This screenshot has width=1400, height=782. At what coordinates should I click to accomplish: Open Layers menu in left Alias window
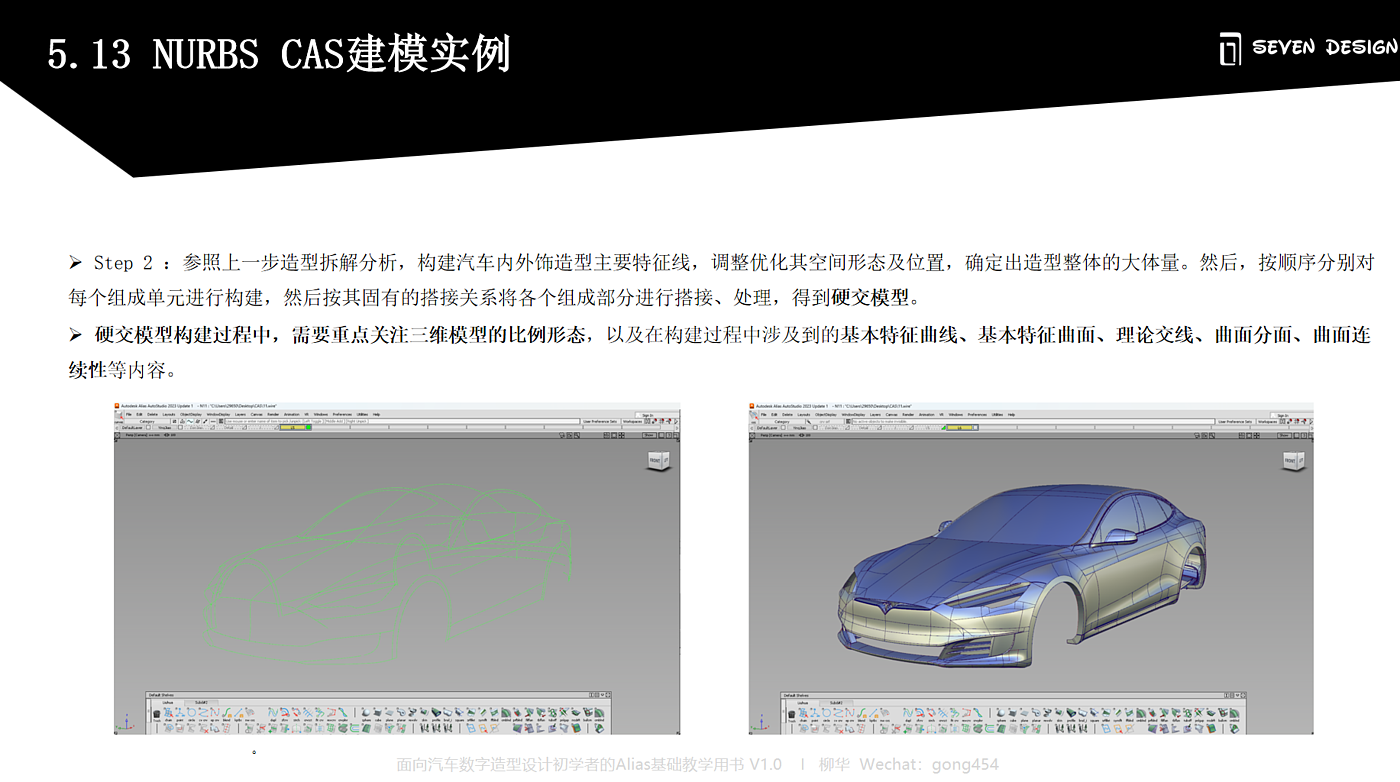click(x=240, y=414)
